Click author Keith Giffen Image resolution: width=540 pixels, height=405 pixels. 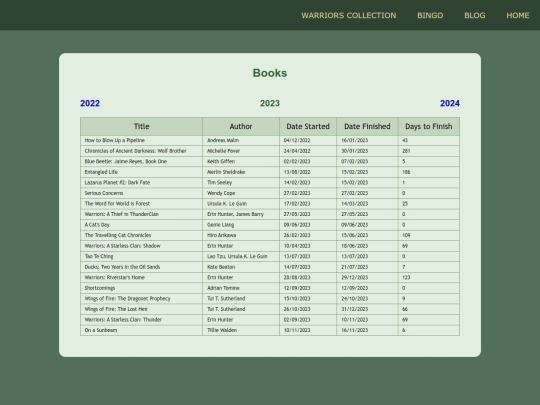pos(221,162)
